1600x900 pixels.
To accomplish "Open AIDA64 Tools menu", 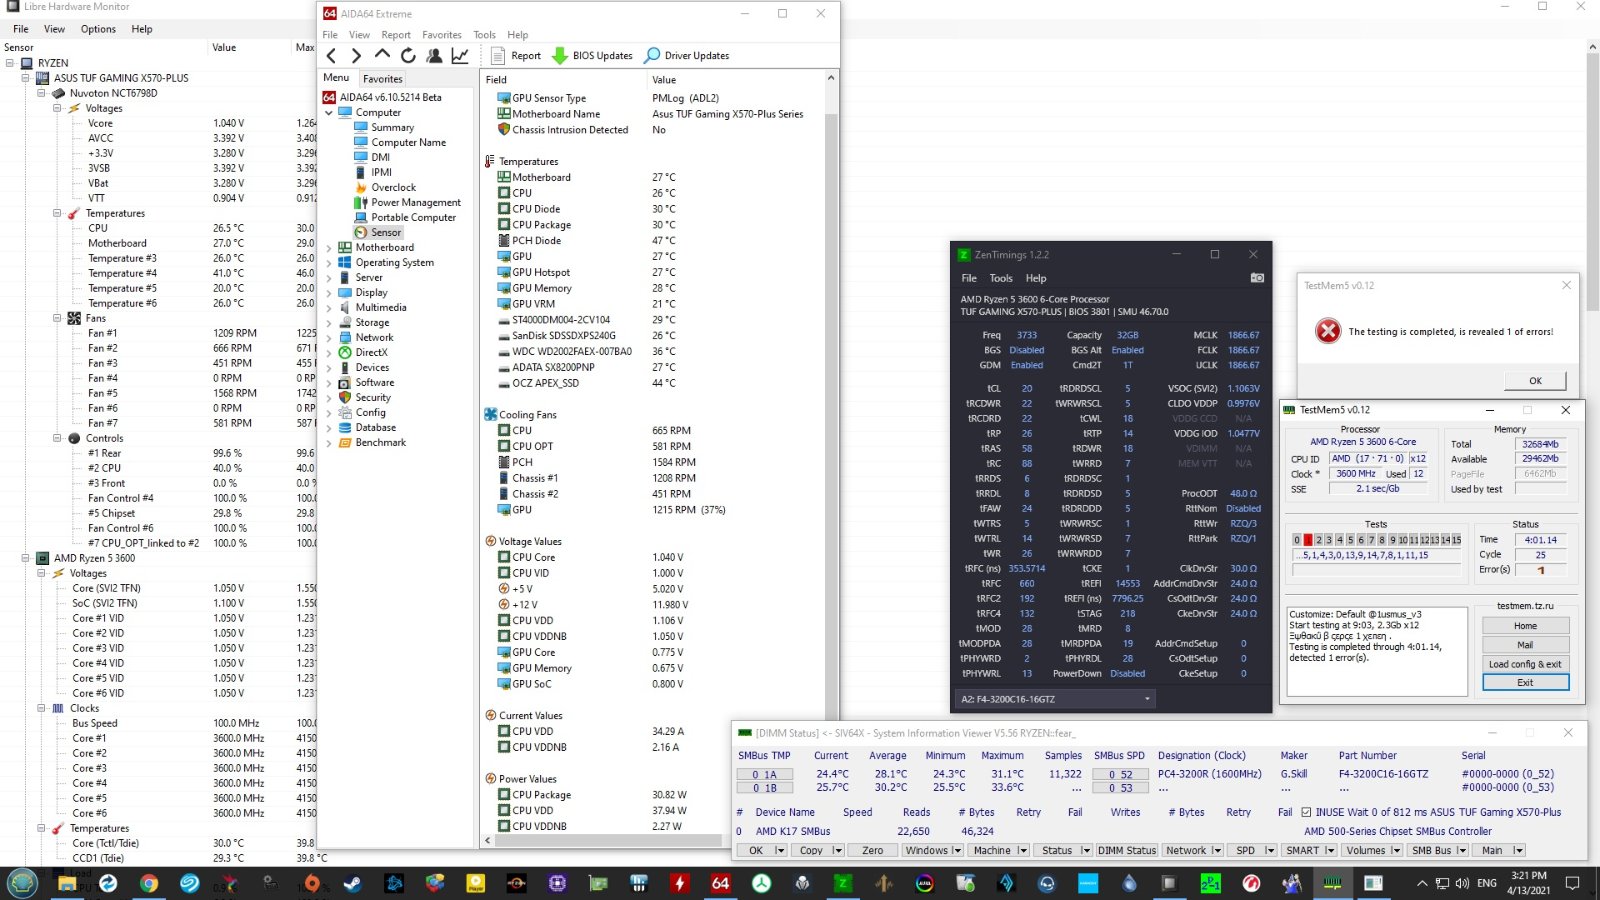I will tap(484, 35).
